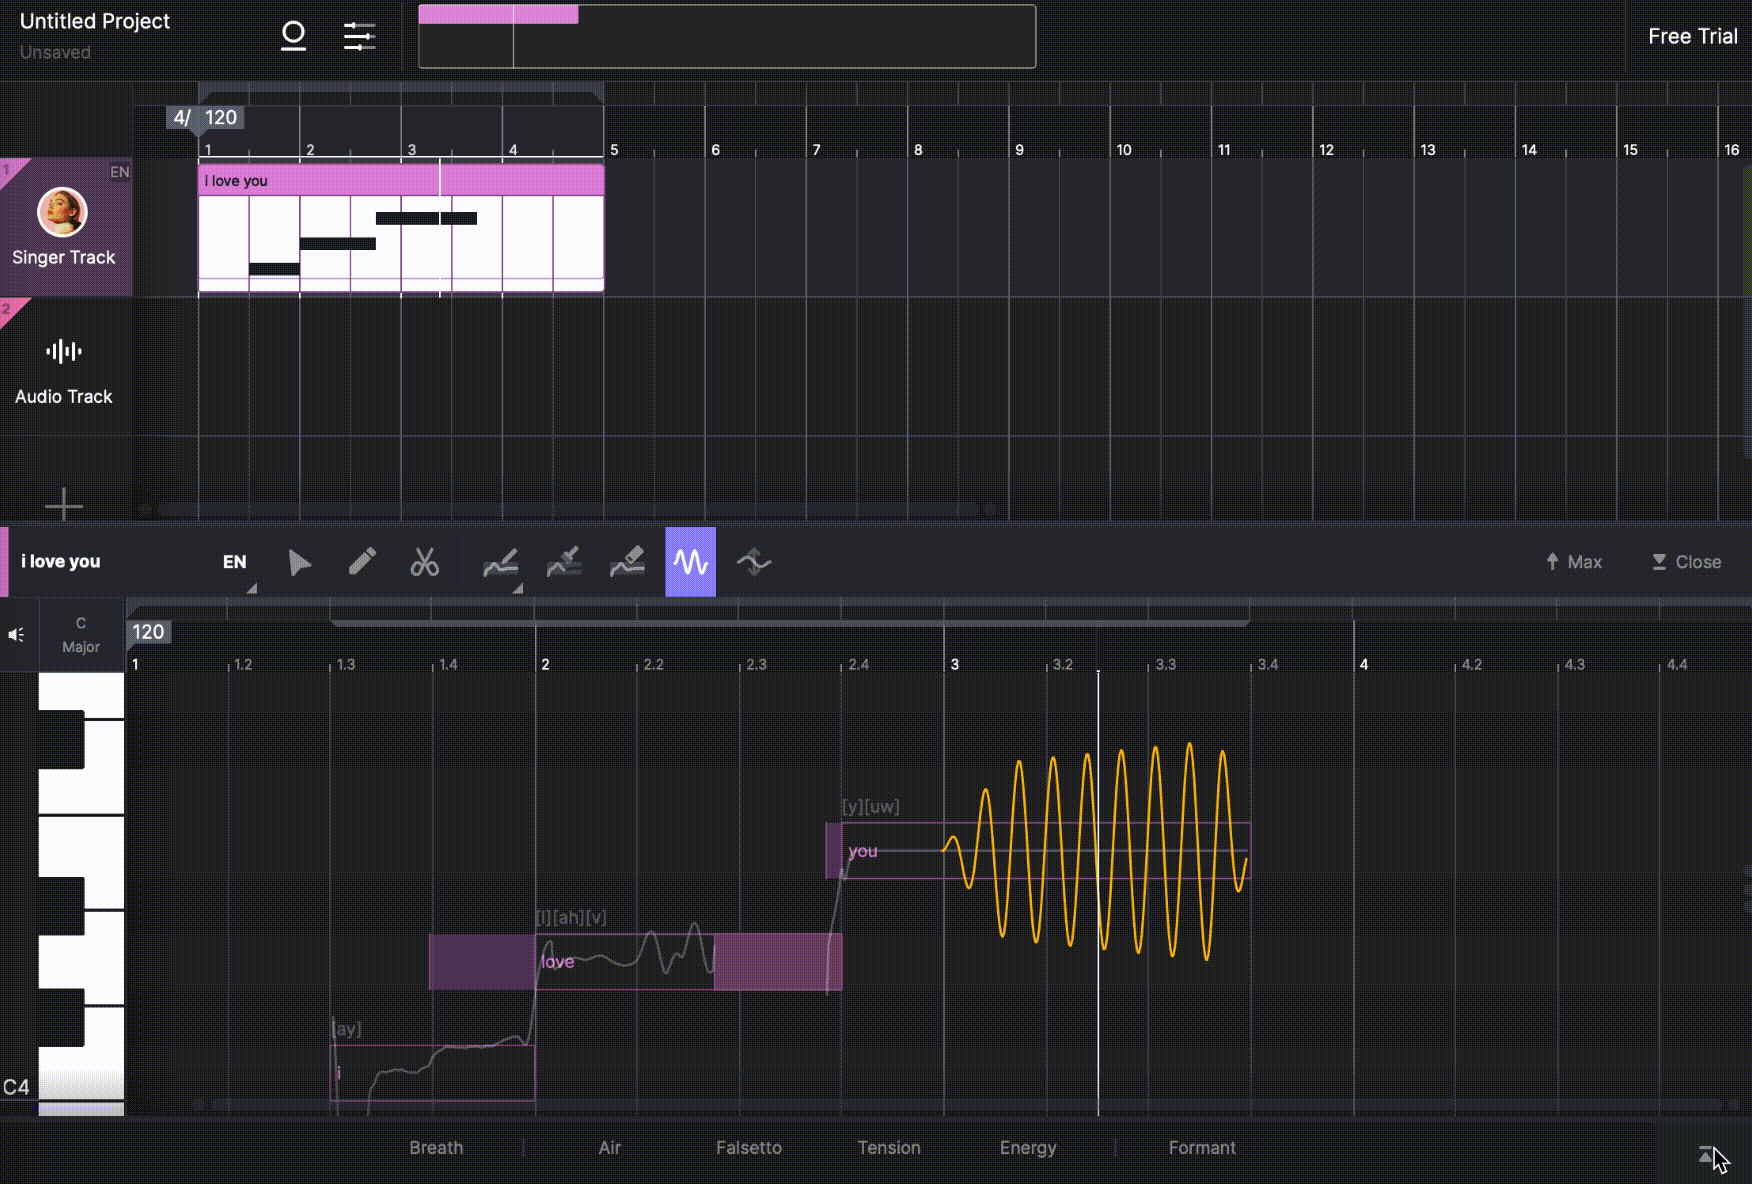The height and width of the screenshot is (1184, 1752).
Task: Switch to the Tension parameter tab
Action: click(889, 1148)
